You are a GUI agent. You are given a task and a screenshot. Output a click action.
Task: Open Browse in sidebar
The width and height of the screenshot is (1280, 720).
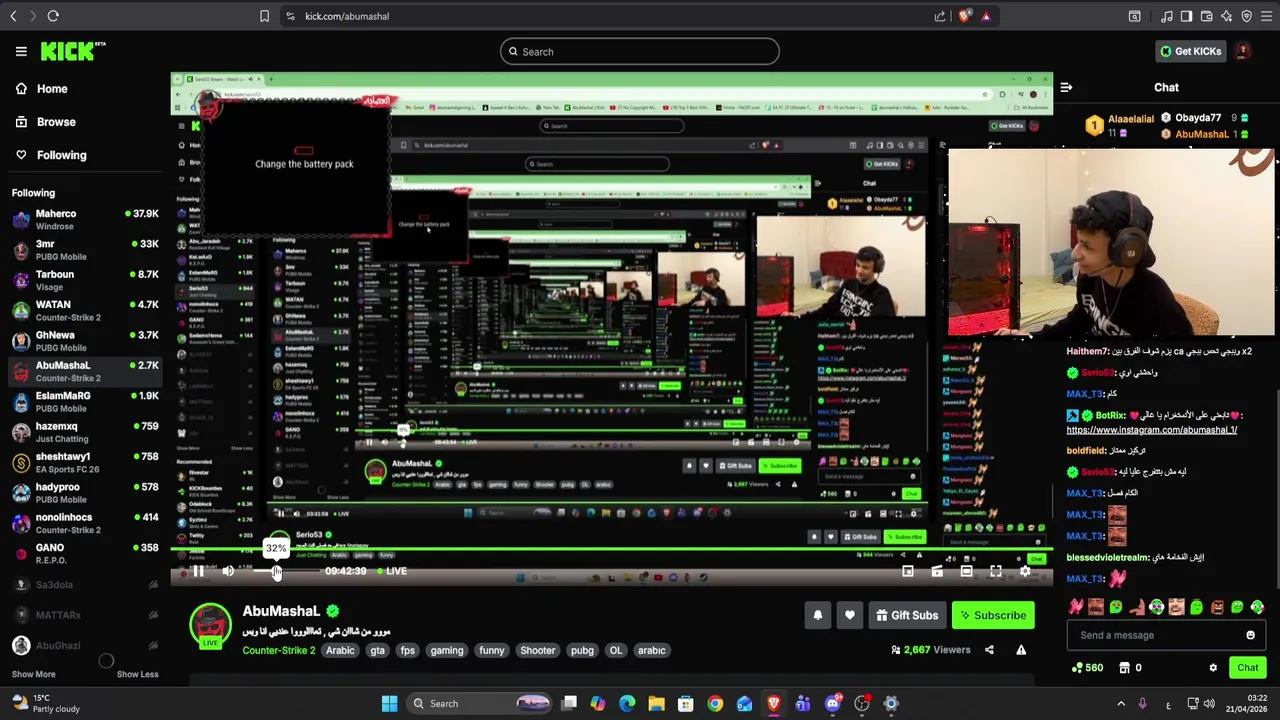tap(45, 122)
